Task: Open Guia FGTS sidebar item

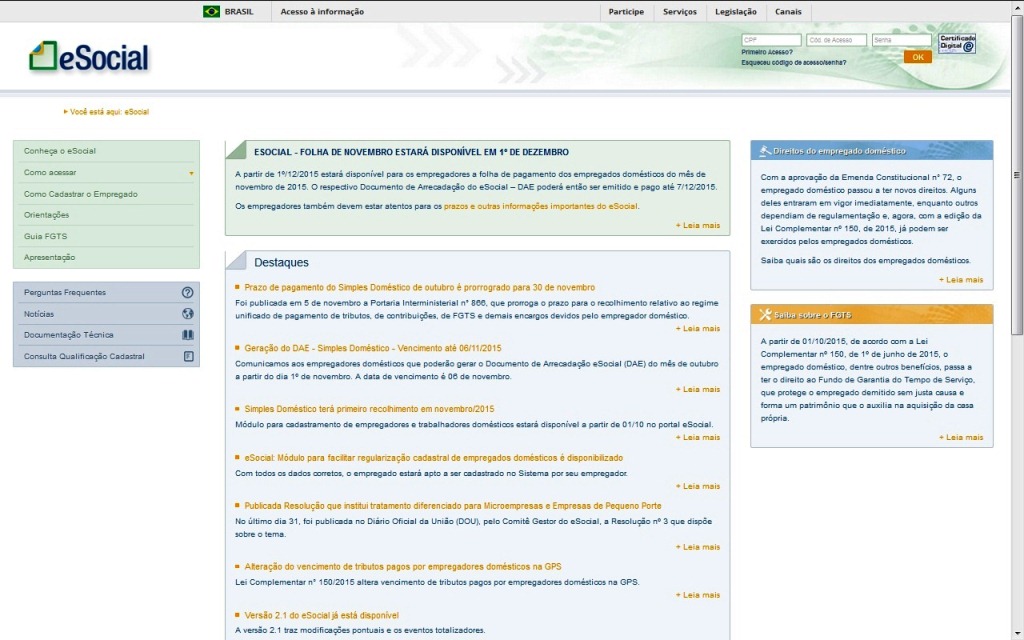Action: [106, 236]
